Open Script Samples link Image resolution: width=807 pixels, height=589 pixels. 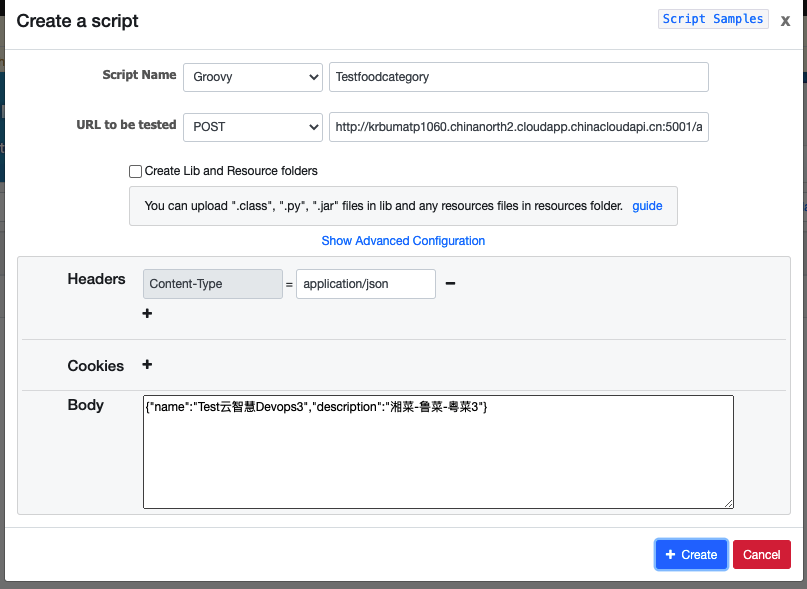(713, 19)
